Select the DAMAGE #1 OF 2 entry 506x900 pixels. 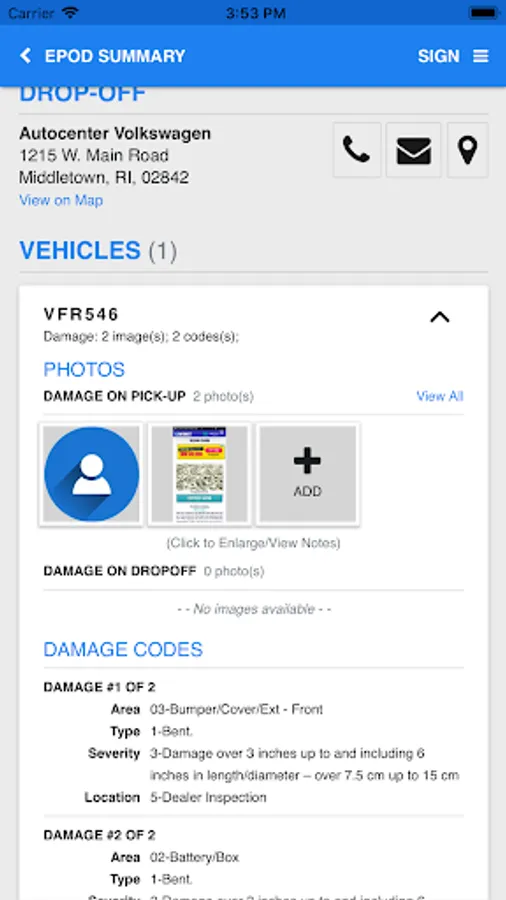pyautogui.click(x=99, y=687)
